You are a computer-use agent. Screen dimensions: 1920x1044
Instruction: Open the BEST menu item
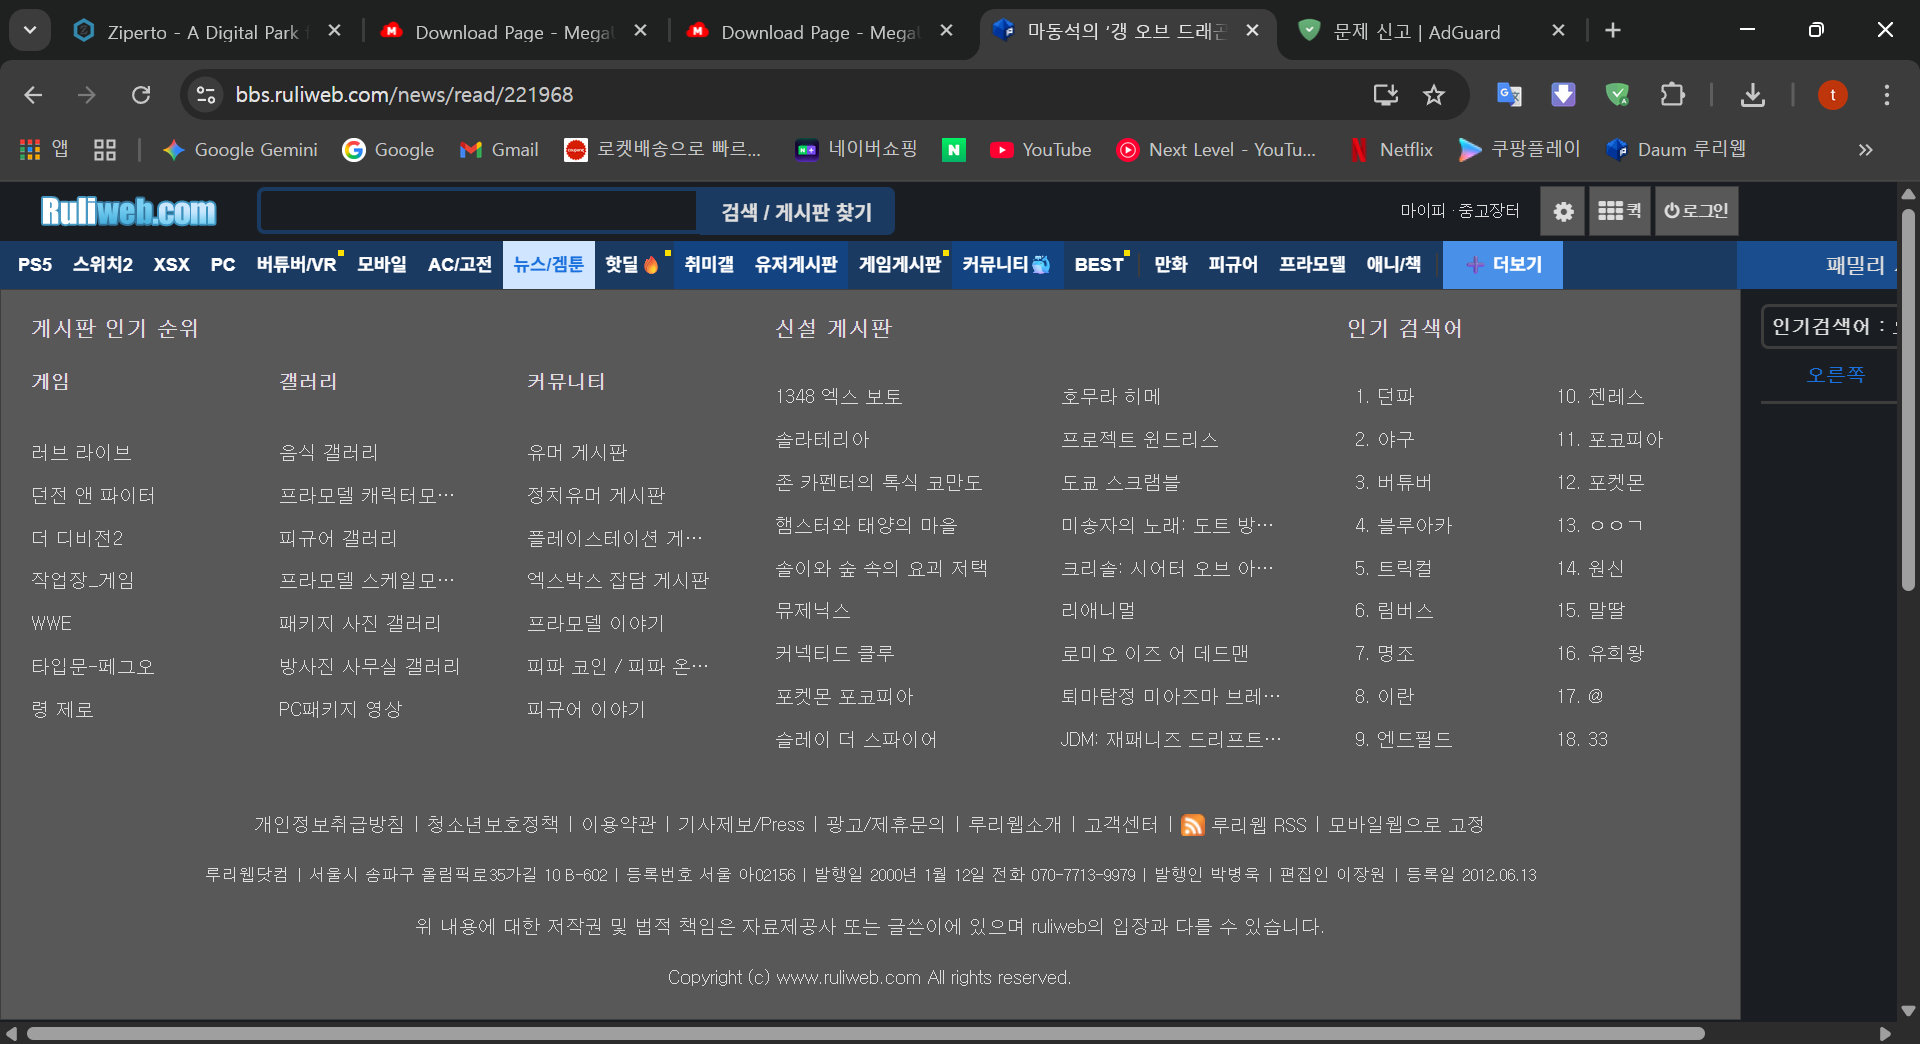pos(1099,265)
